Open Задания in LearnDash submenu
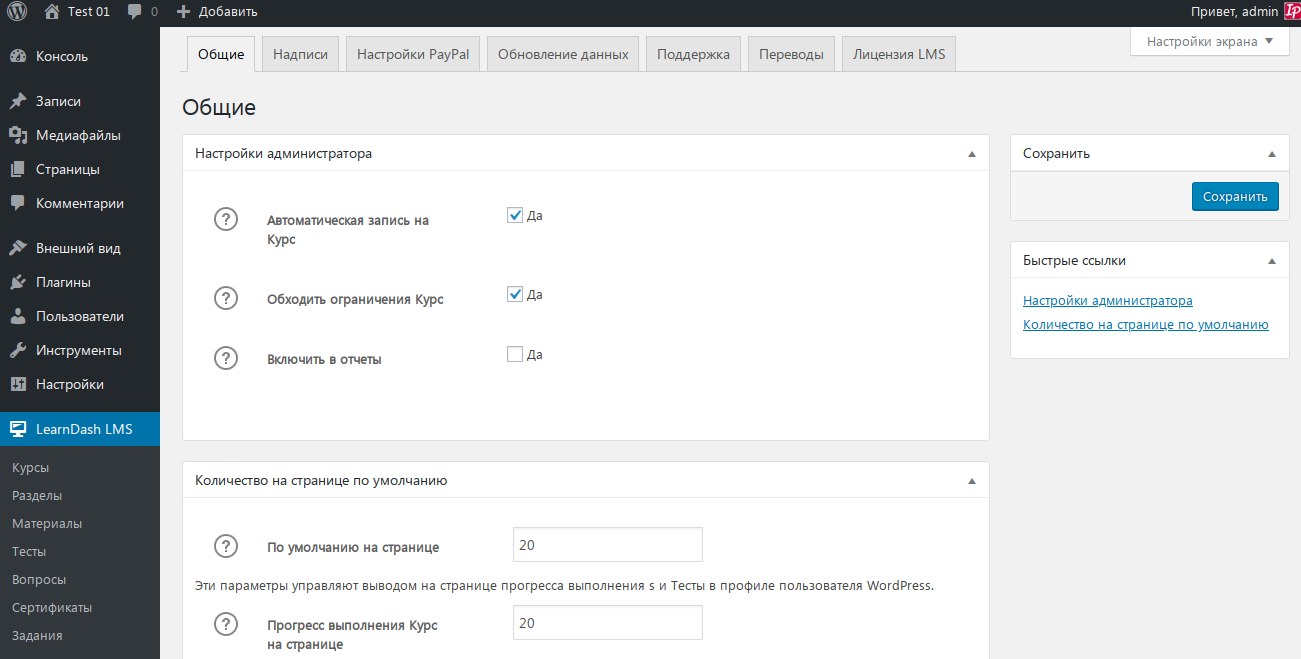Image resolution: width=1301 pixels, height=659 pixels. 37,635
